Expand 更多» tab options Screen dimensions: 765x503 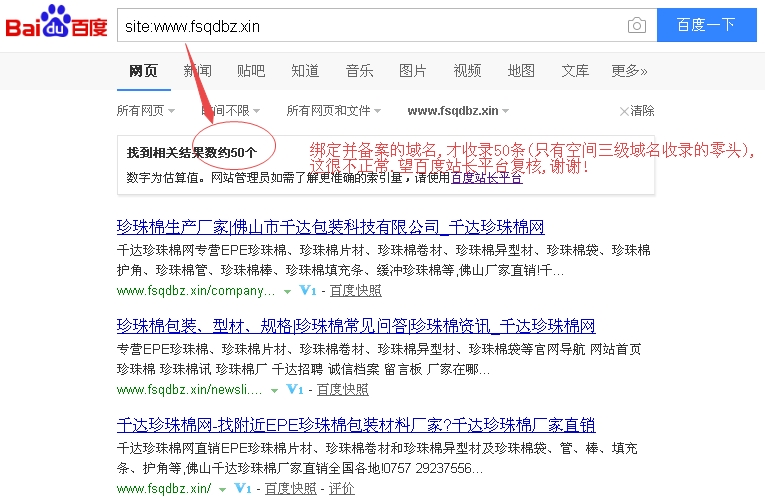tap(629, 71)
